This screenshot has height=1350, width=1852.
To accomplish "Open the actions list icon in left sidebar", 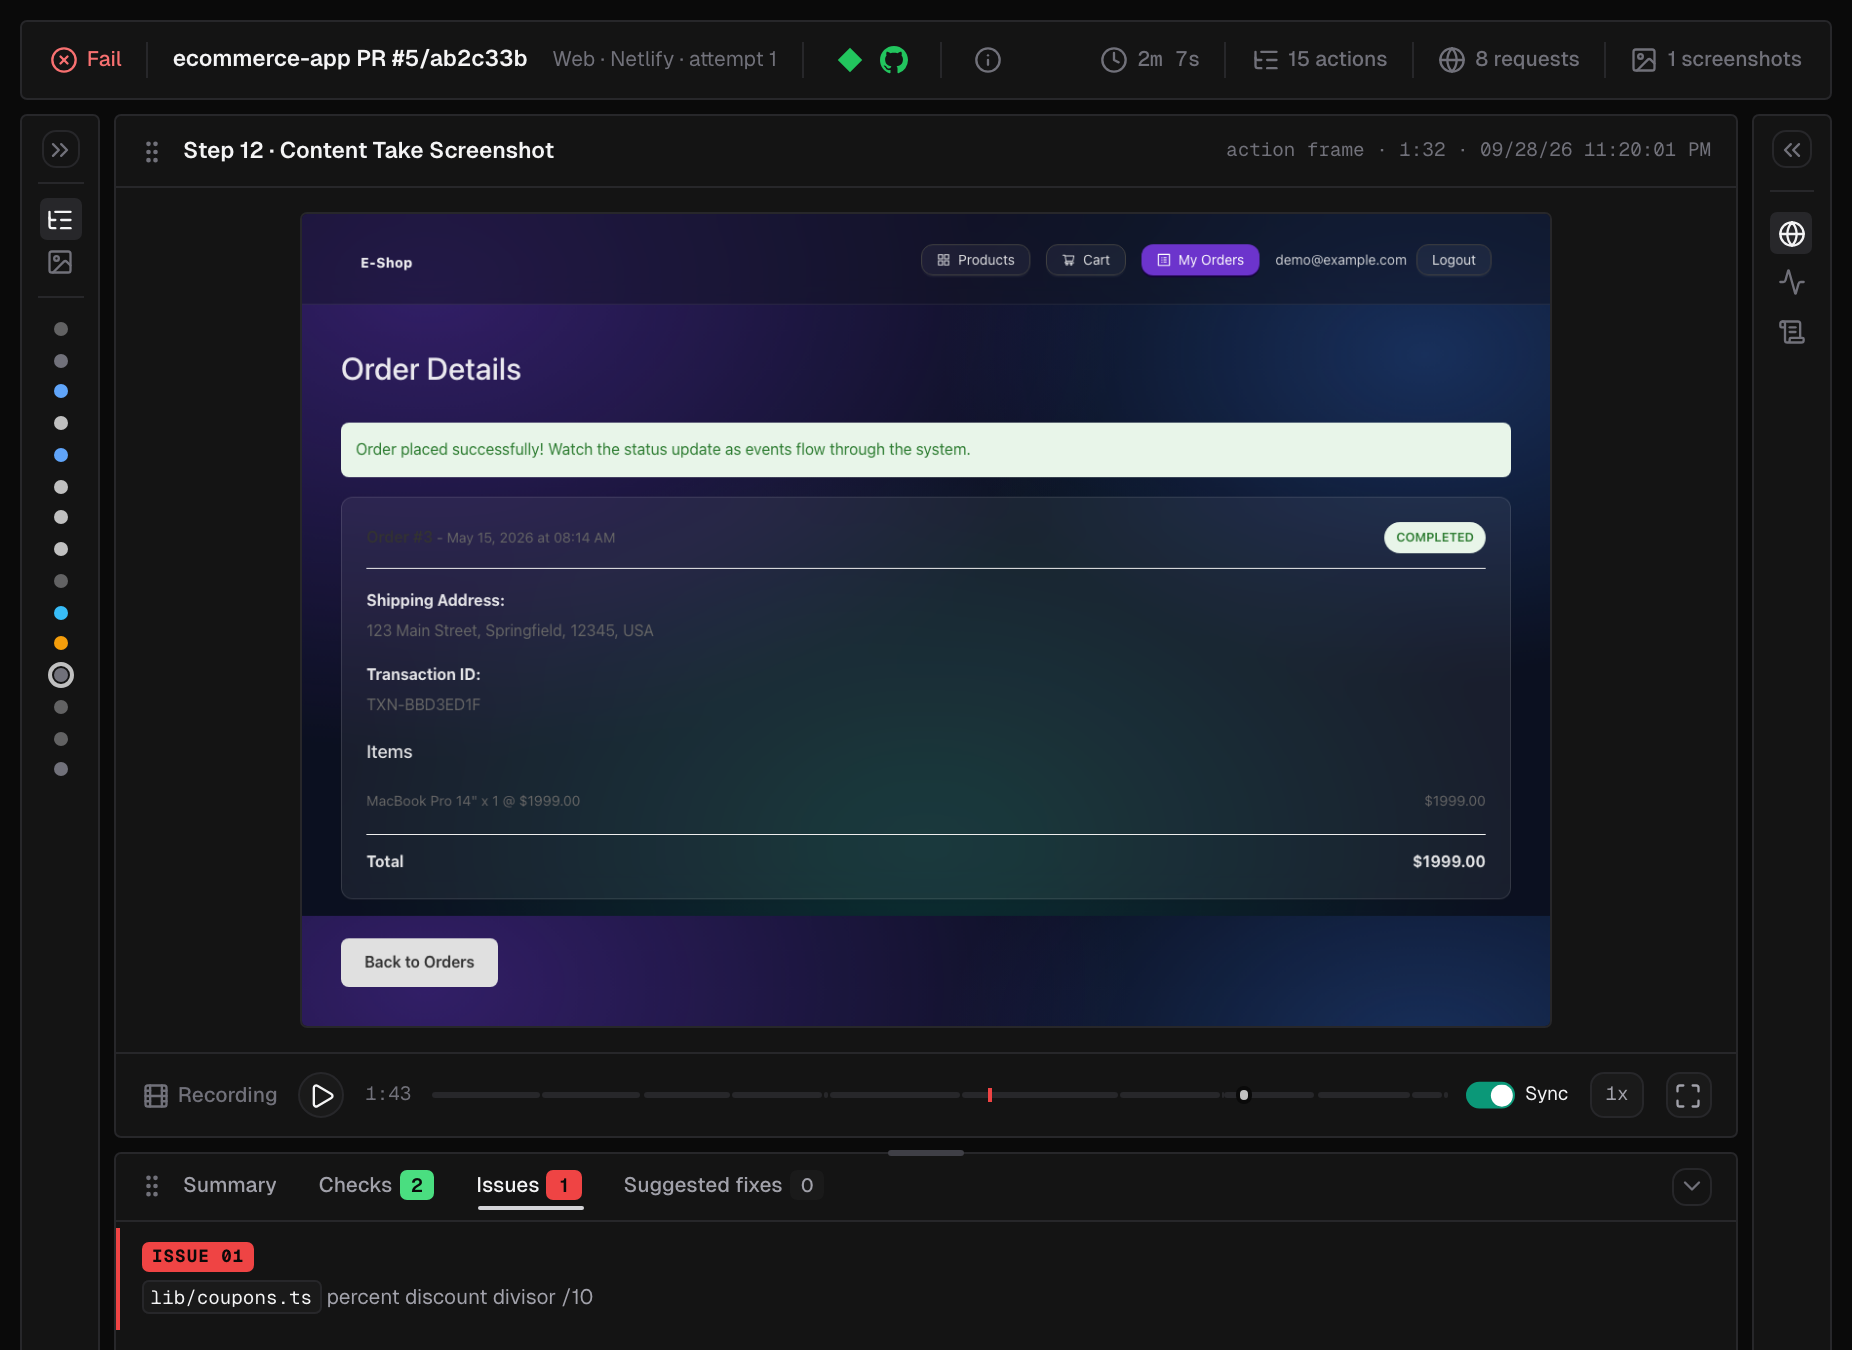I will [60, 220].
